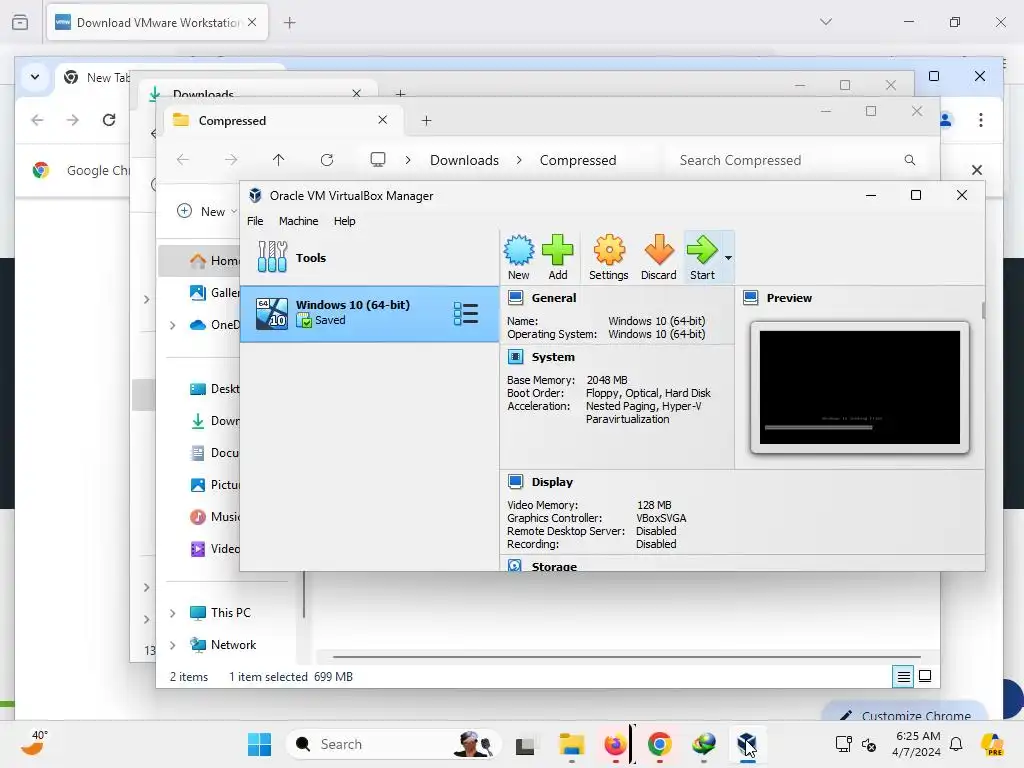Click Compressed in the Explorer breadcrumb
Viewport: 1024px width, 768px height.
pos(578,160)
